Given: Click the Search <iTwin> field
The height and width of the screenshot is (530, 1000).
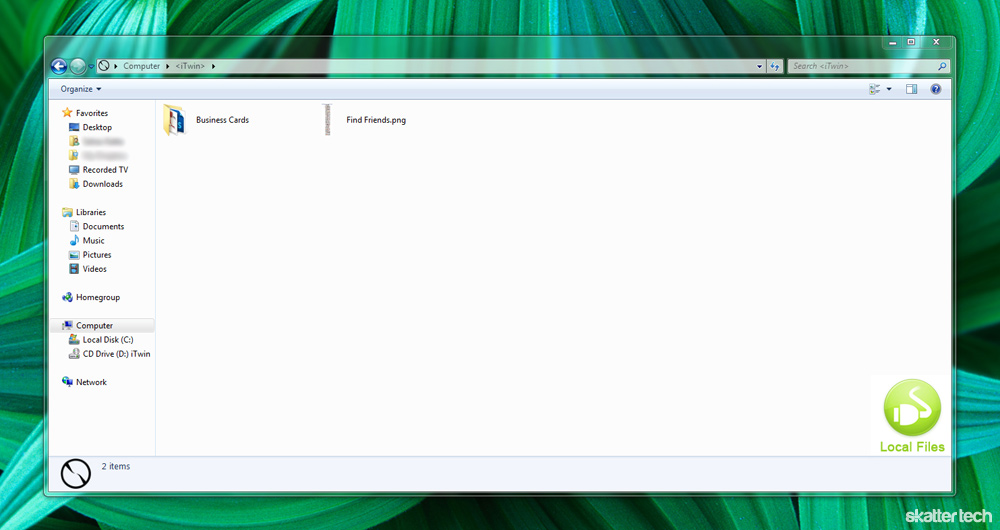Looking at the screenshot, I should click(x=868, y=66).
